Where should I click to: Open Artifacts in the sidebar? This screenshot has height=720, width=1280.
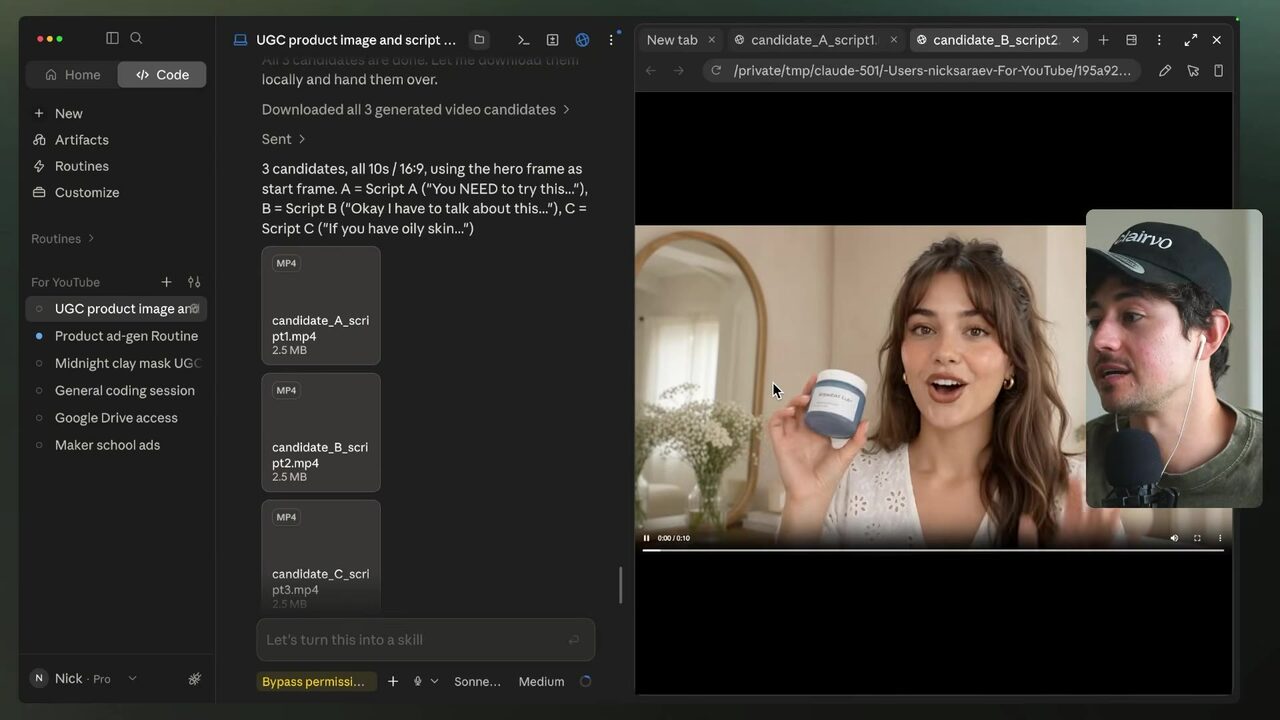[81, 140]
